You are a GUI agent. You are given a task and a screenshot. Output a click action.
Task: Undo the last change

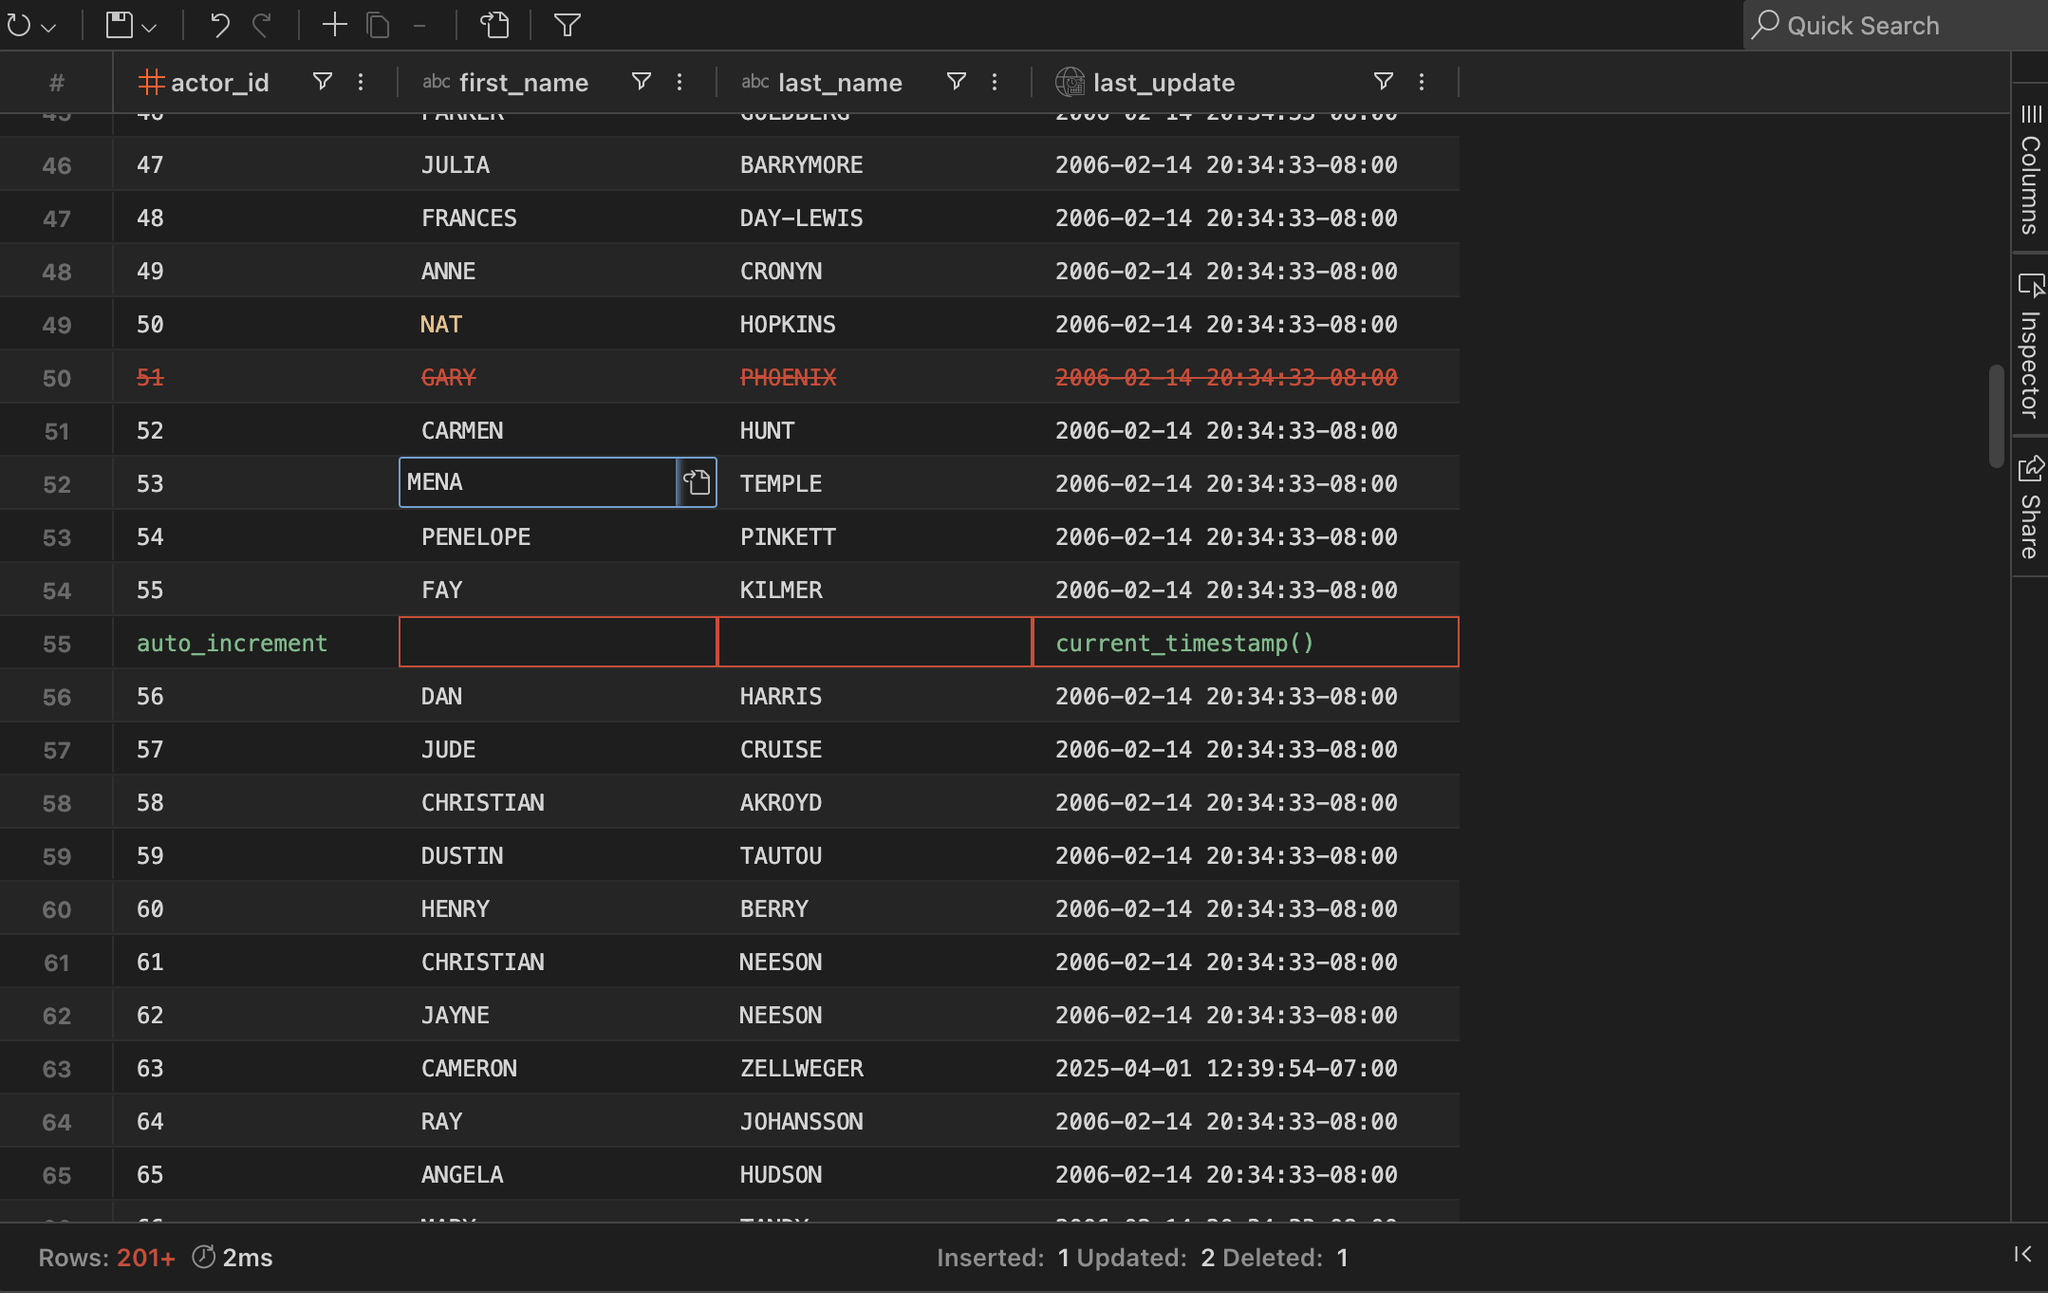(219, 25)
